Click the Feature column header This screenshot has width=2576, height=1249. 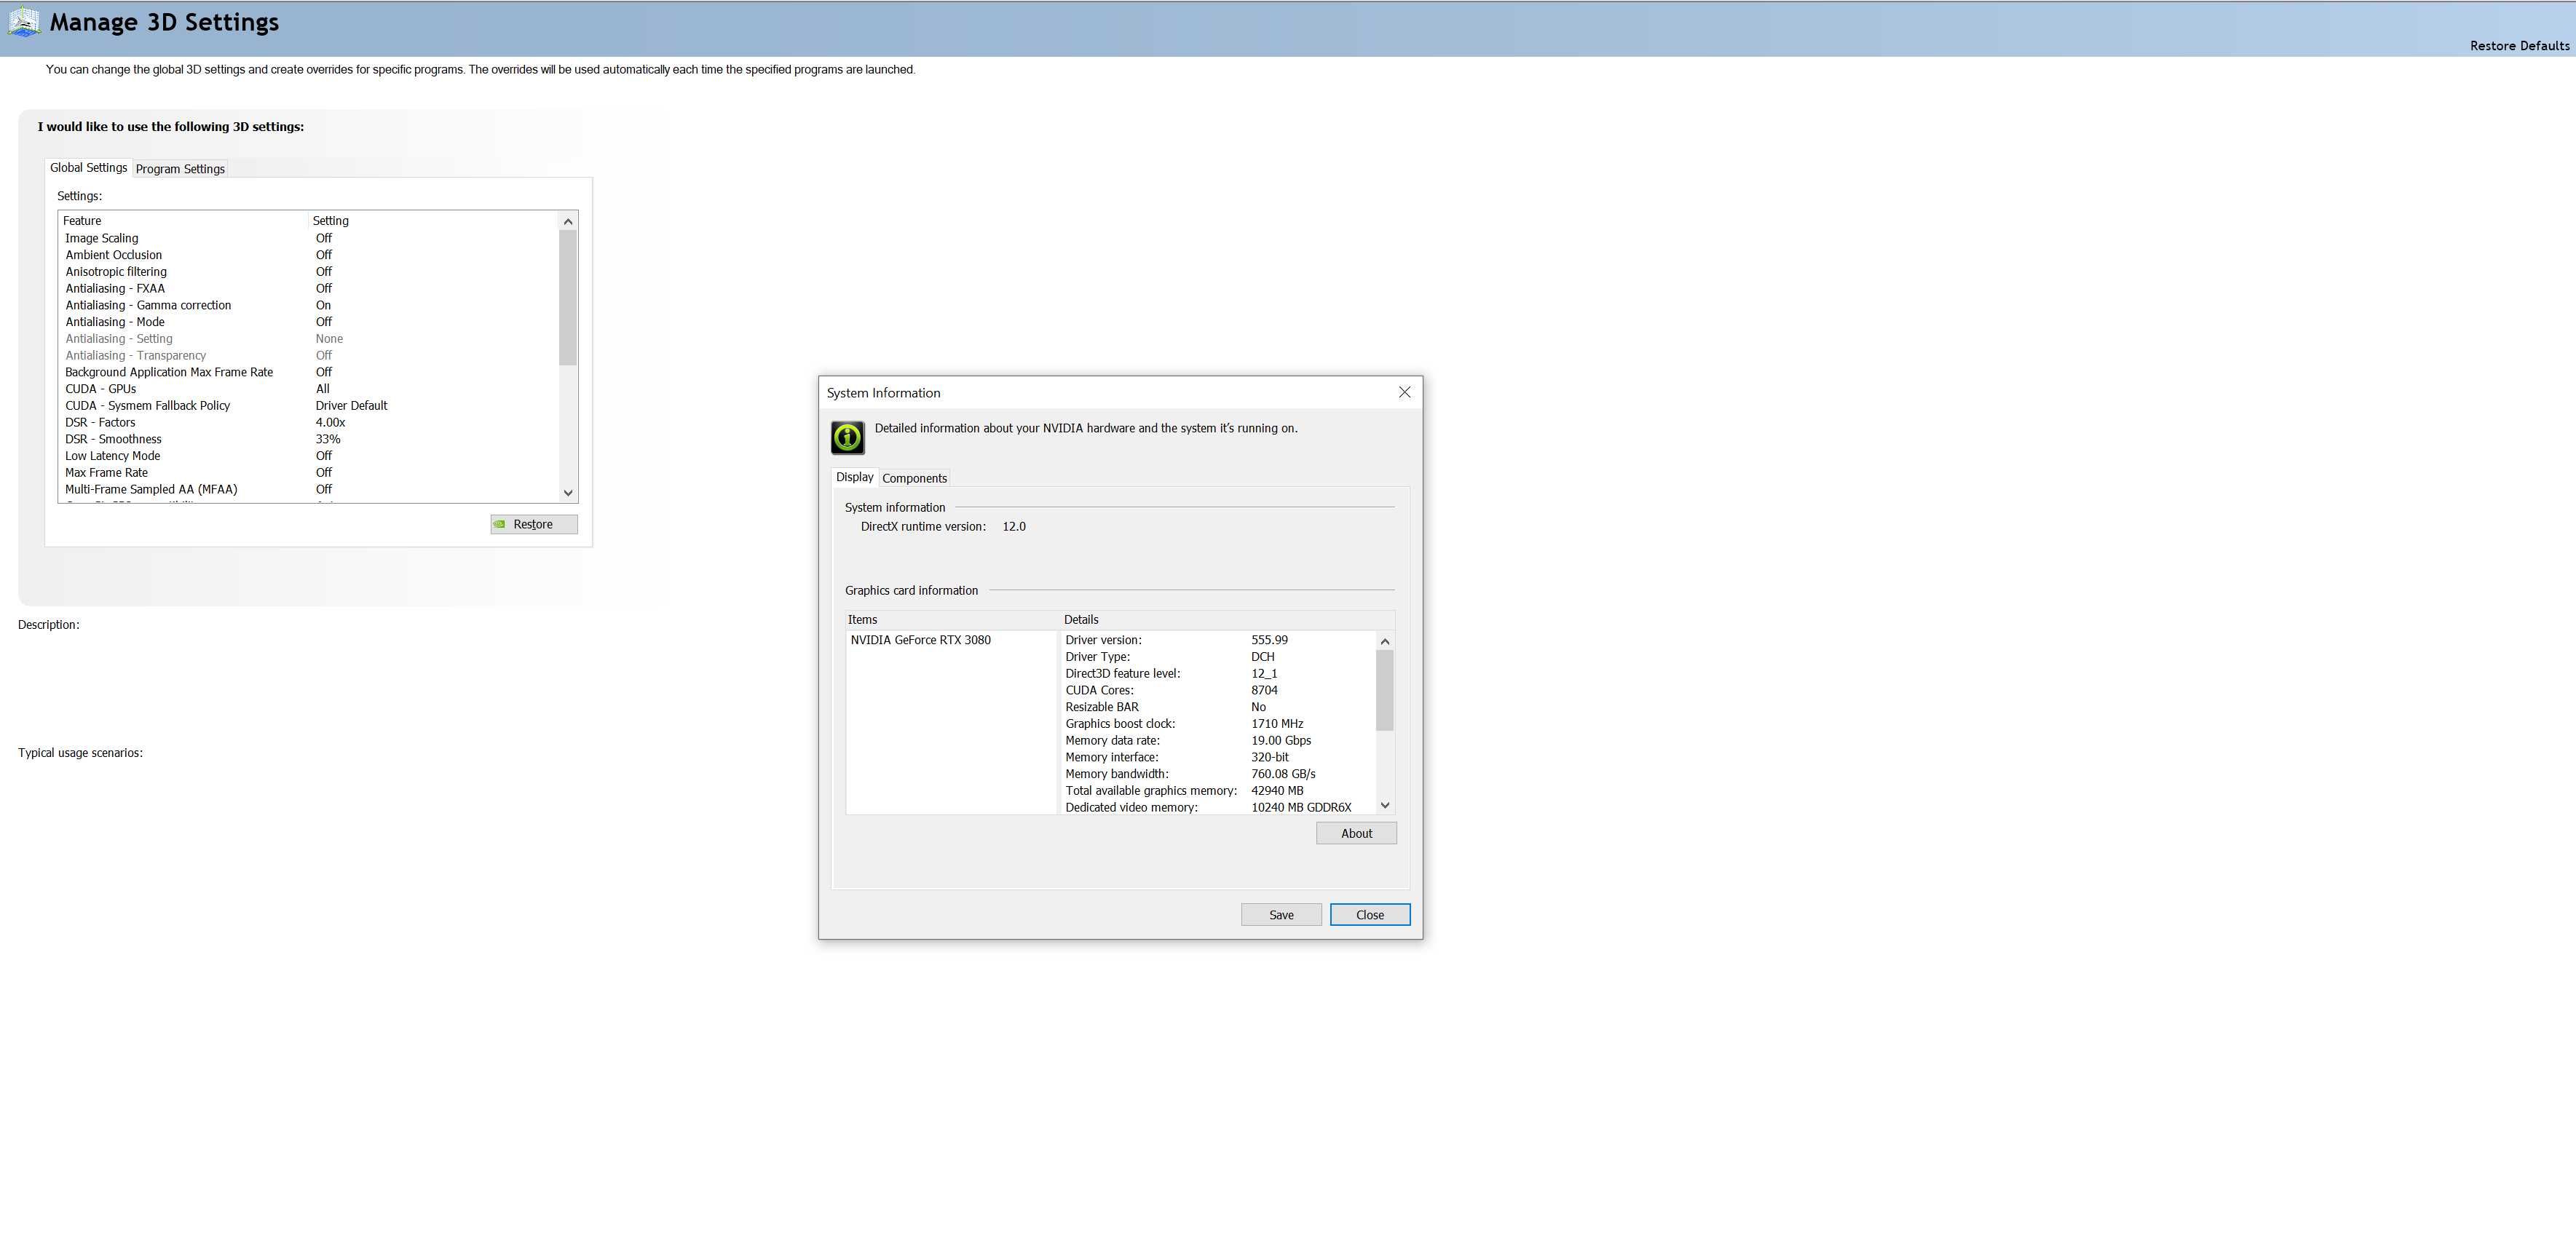click(183, 221)
